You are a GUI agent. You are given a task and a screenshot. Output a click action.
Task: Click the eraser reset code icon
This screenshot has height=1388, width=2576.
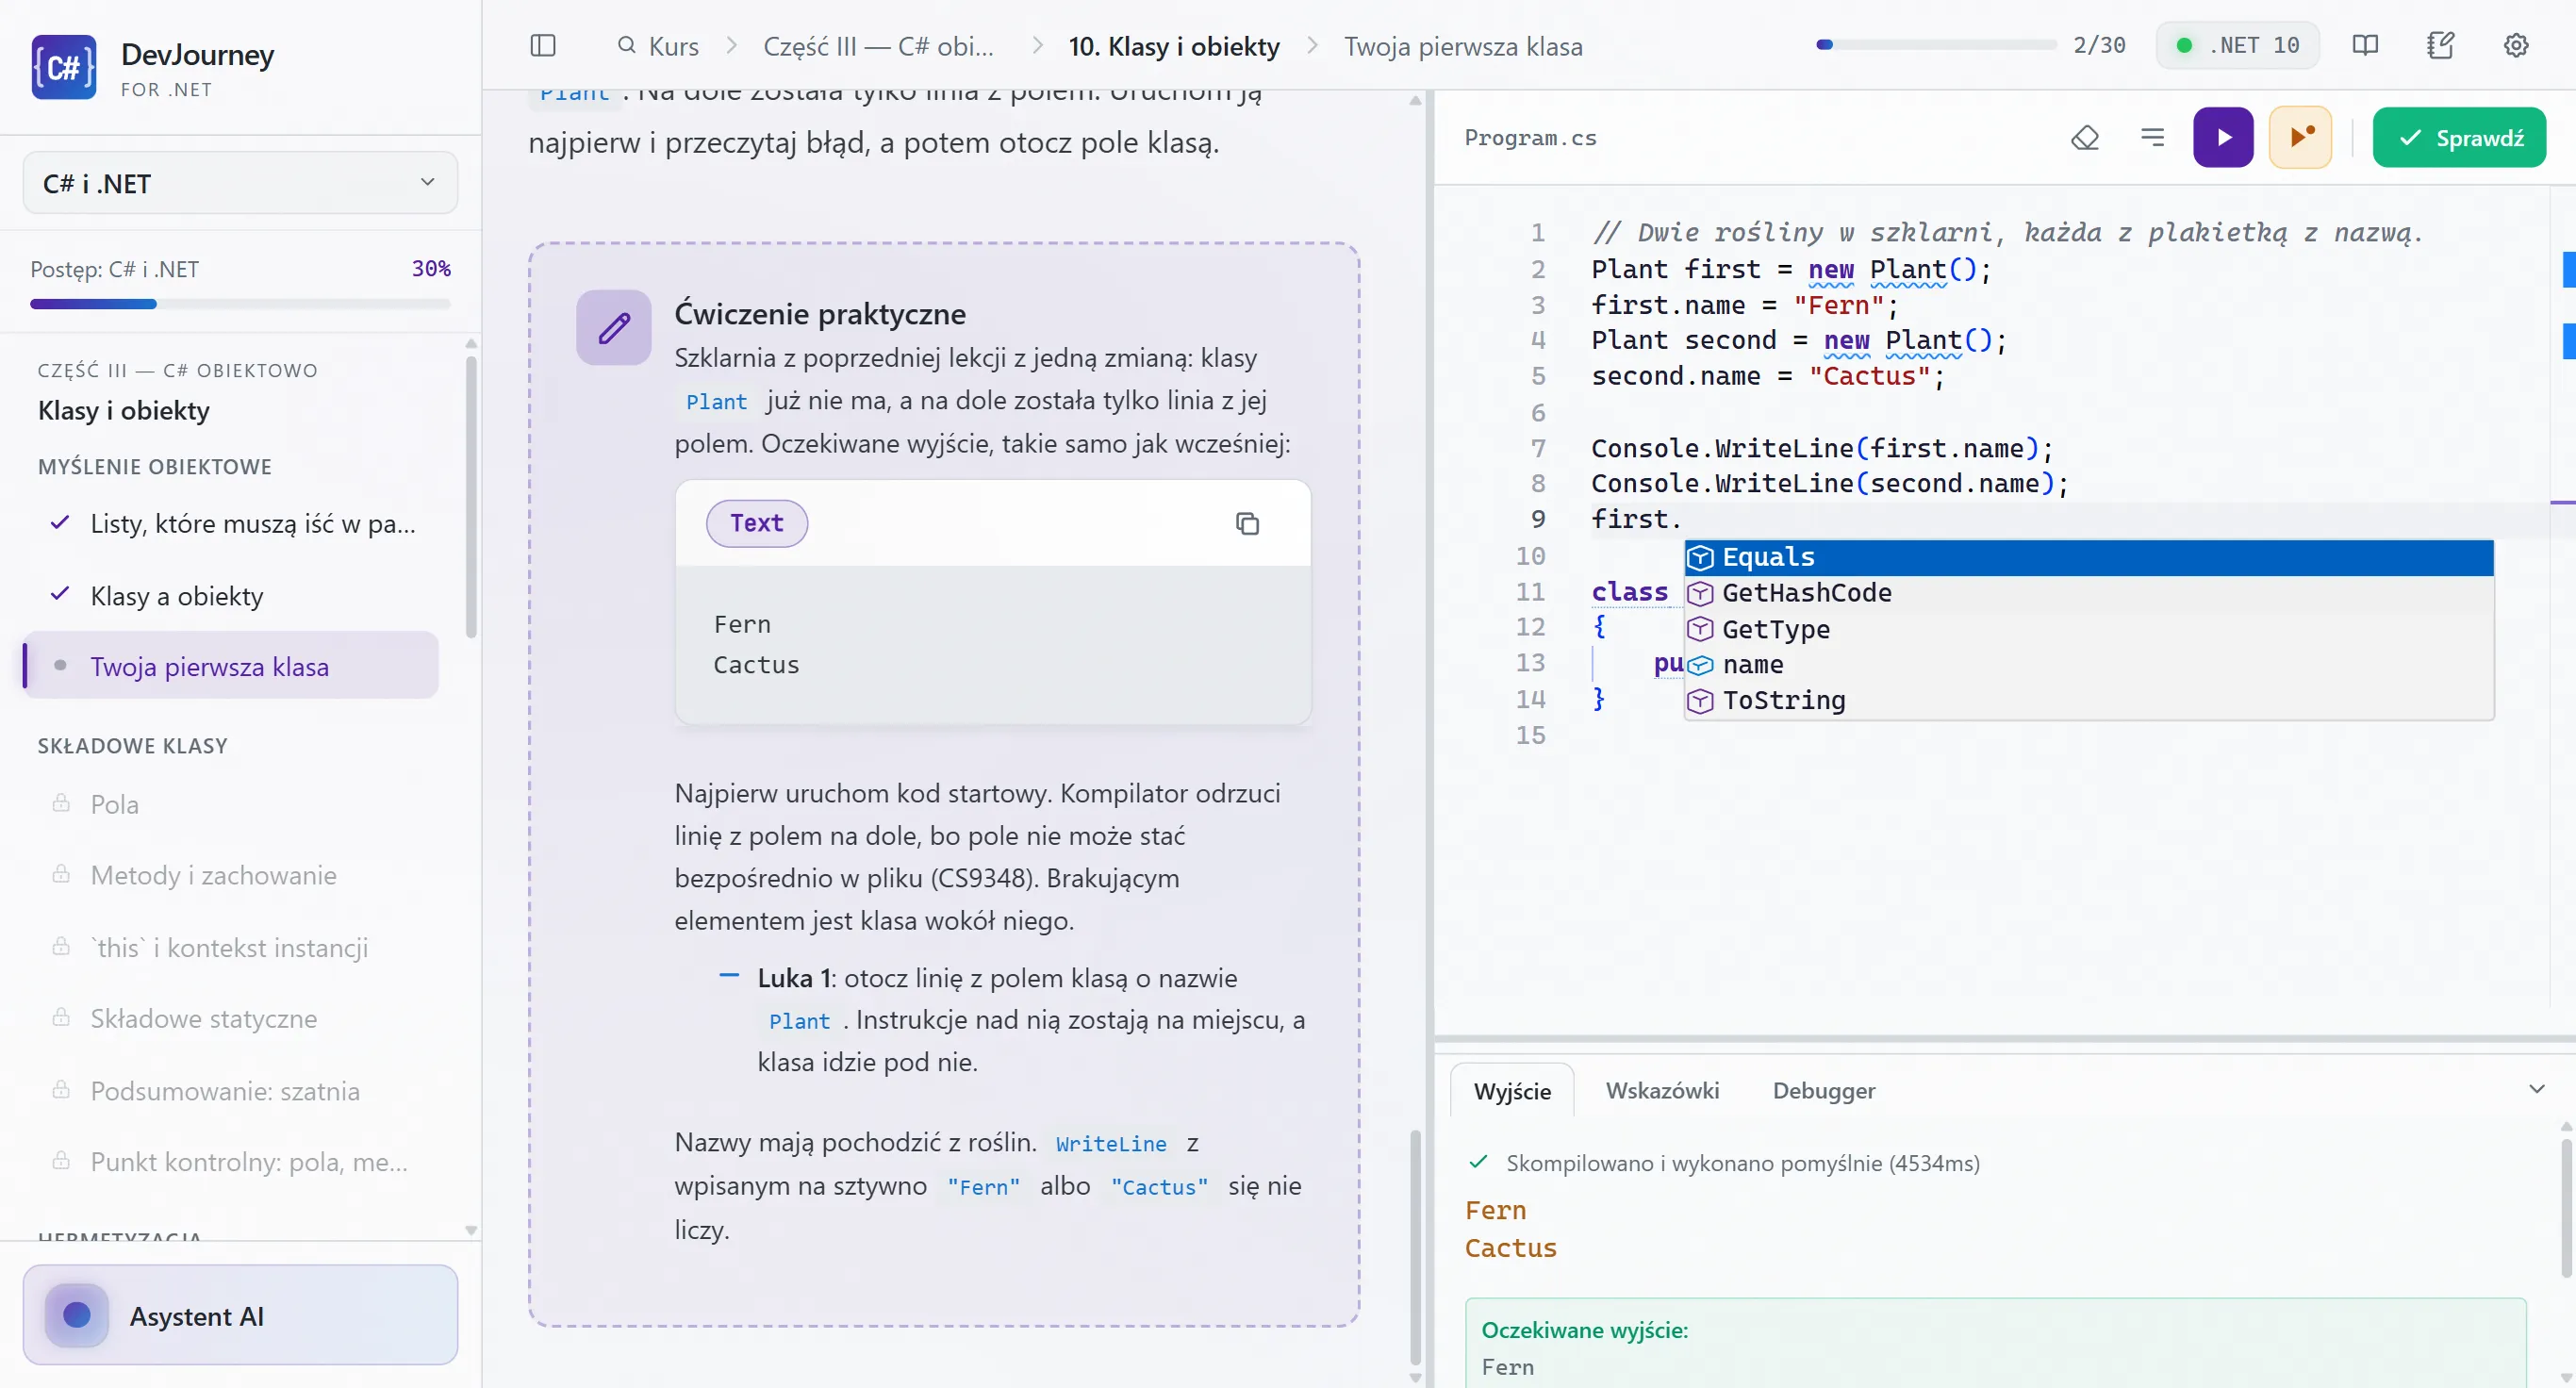coord(2085,138)
